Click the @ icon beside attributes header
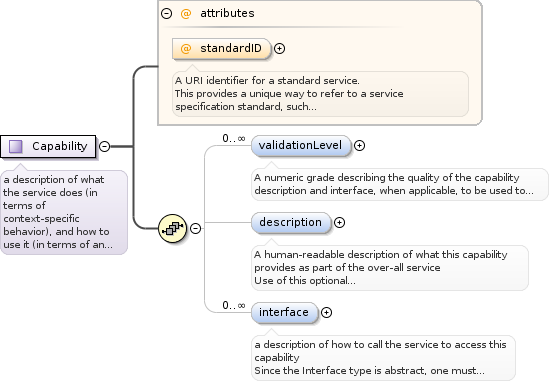Image resolution: width=556 pixels, height=384 pixels. pyautogui.click(x=186, y=13)
